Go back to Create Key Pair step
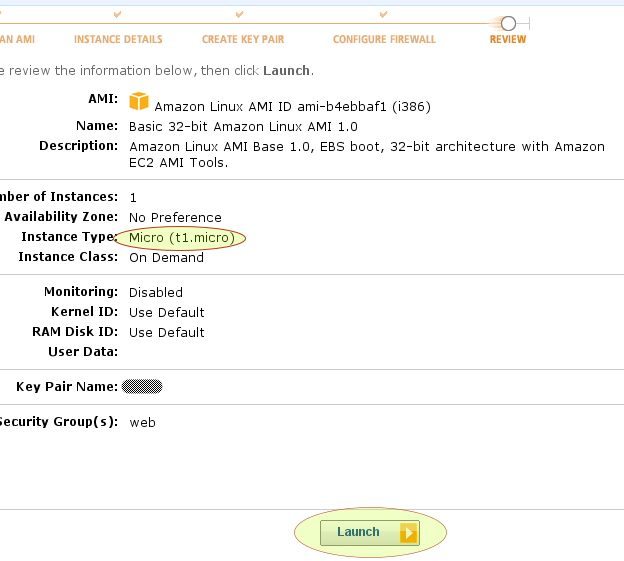 pyautogui.click(x=243, y=39)
